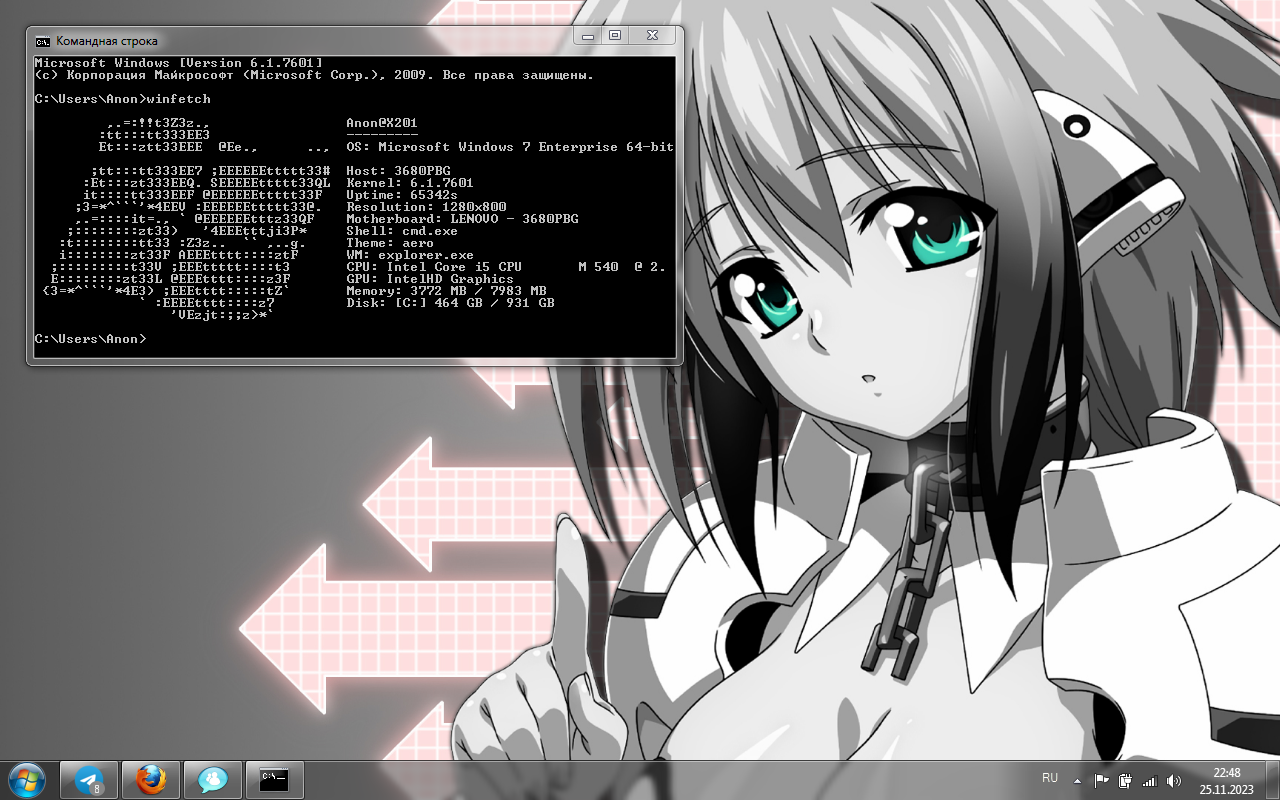The height and width of the screenshot is (800, 1280).
Task: Click the 'Shell: cmd.exe' line
Action: pos(402,231)
